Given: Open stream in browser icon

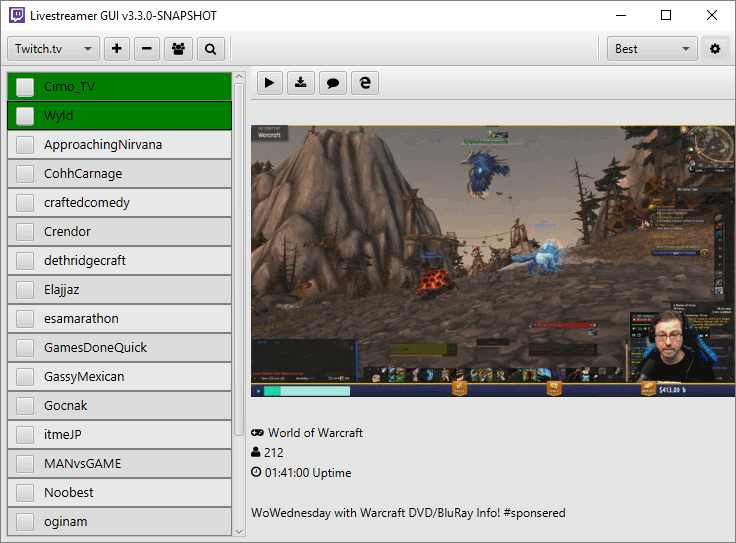Looking at the screenshot, I should pyautogui.click(x=365, y=83).
